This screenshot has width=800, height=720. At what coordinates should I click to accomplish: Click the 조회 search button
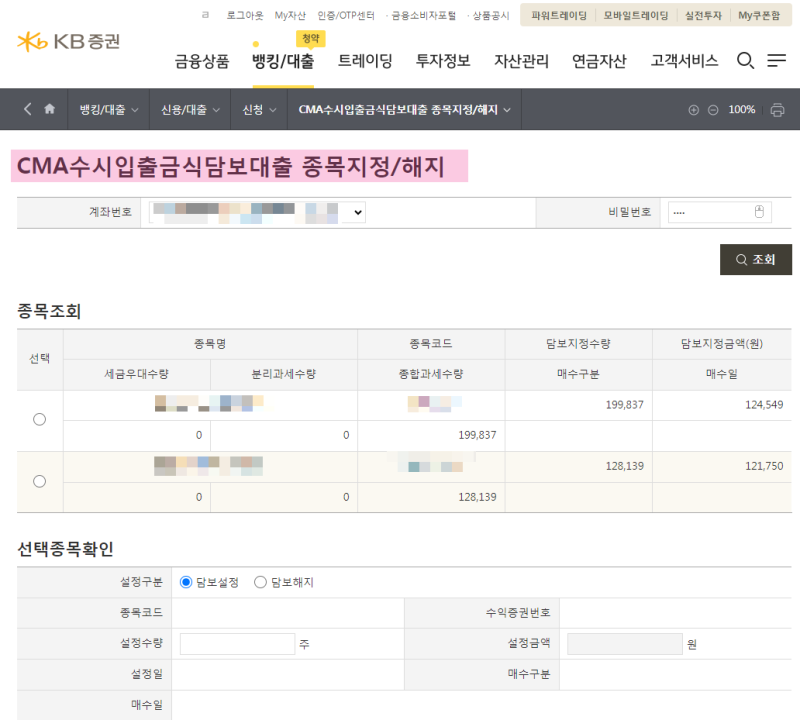click(756, 259)
